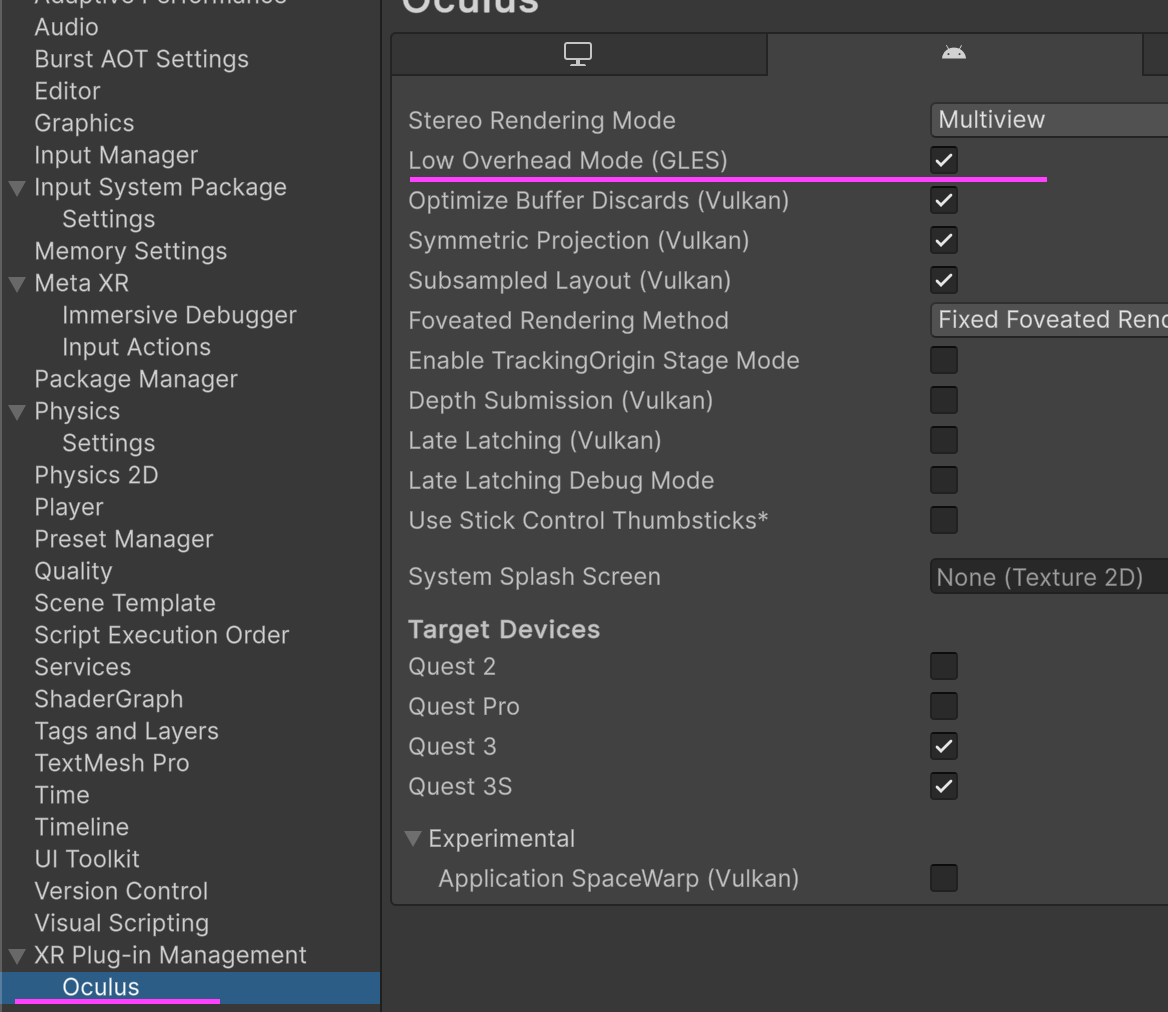Select Preset Manager

click(x=124, y=539)
